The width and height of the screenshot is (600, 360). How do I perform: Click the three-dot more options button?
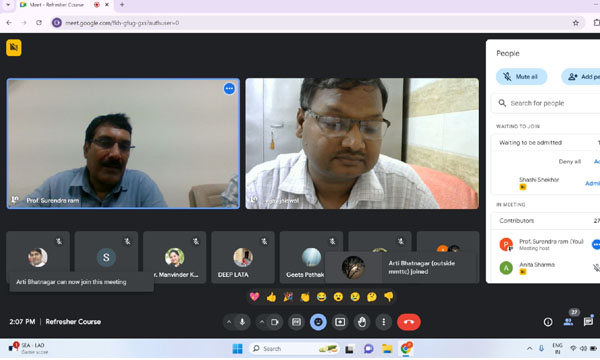tap(383, 322)
